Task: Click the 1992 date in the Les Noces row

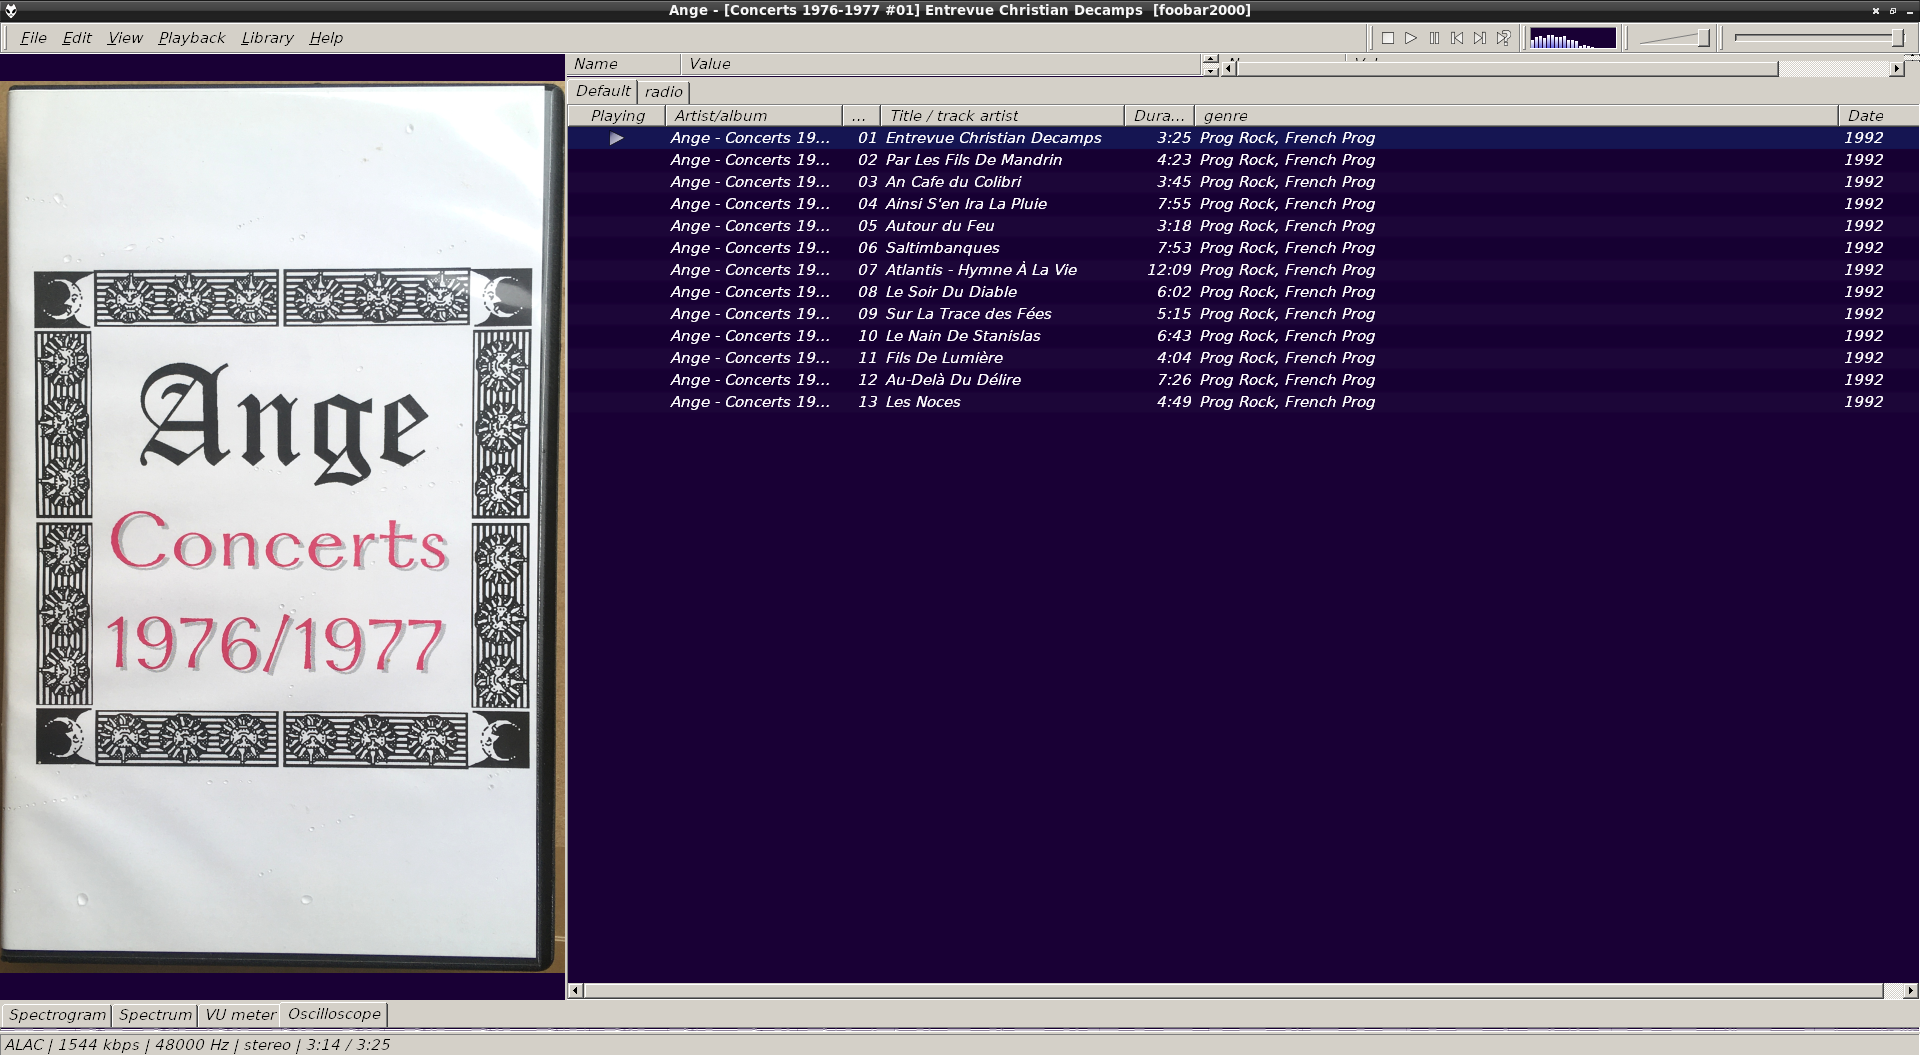Action: click(x=1863, y=402)
